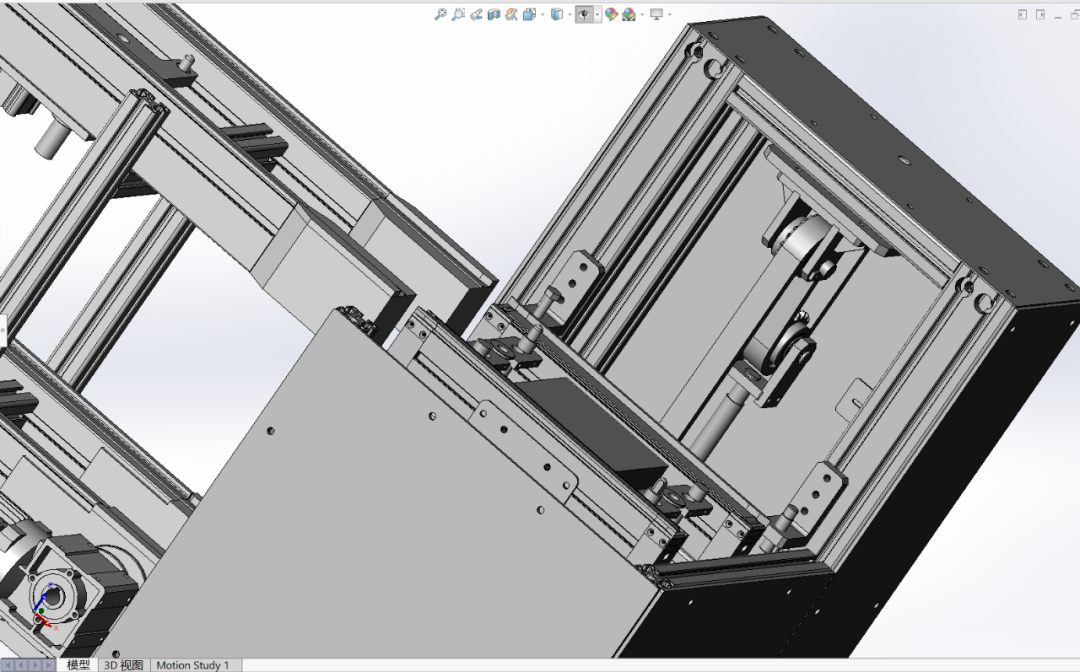Select the Zoom to Area tool
Screen dimensions: 1080x672
click(458, 14)
